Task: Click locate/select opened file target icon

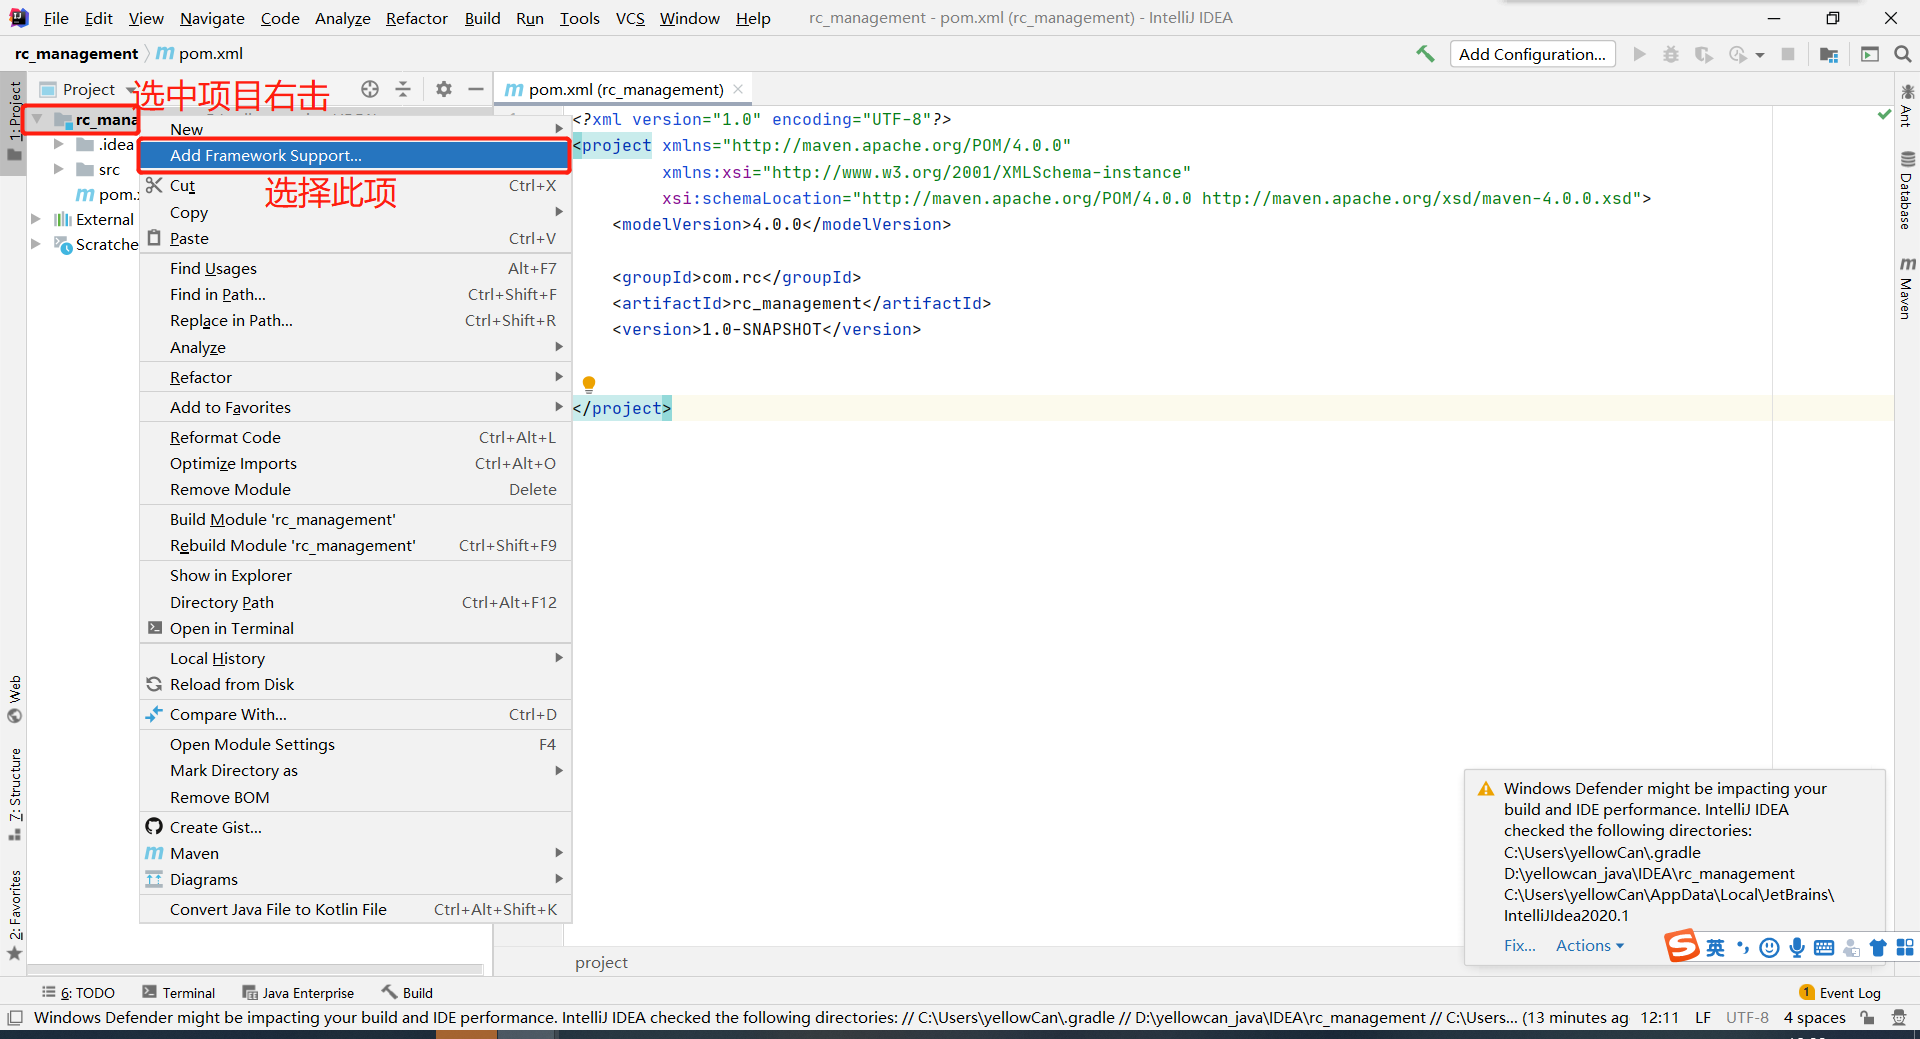Action: (370, 89)
